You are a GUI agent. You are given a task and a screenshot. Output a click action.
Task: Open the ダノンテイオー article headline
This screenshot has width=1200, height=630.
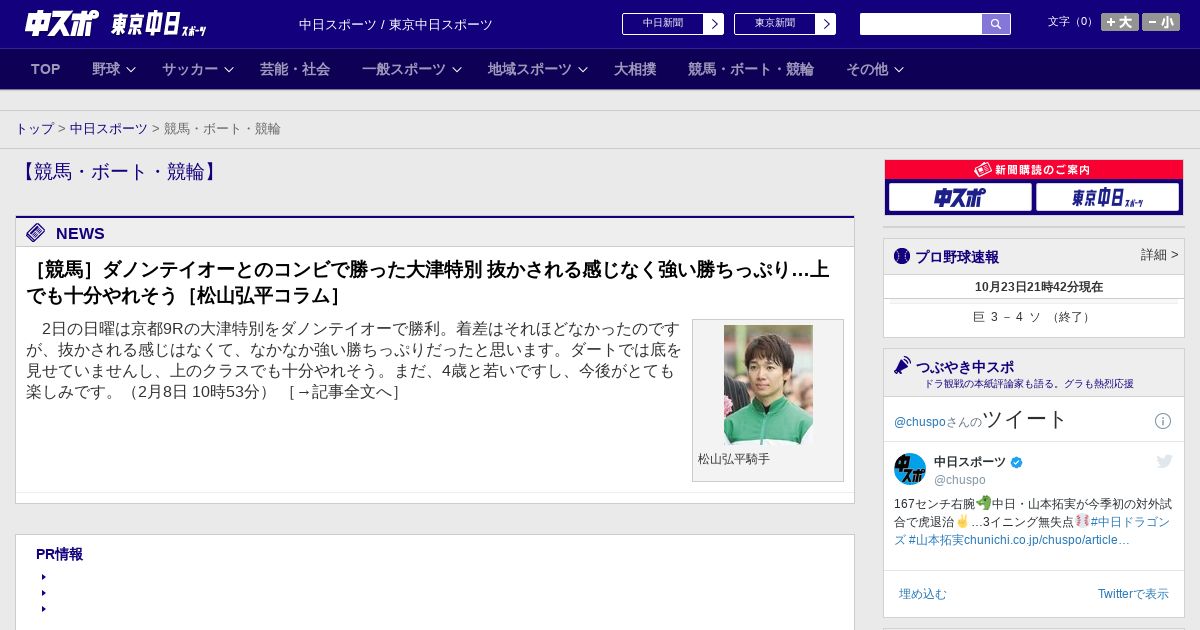[x=428, y=282]
